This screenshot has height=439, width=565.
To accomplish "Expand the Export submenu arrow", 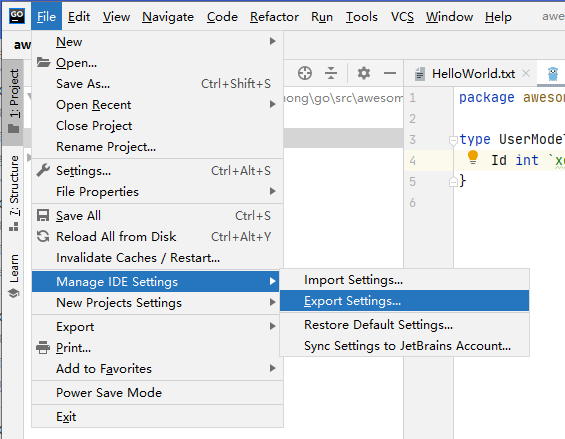I will pyautogui.click(x=273, y=326).
